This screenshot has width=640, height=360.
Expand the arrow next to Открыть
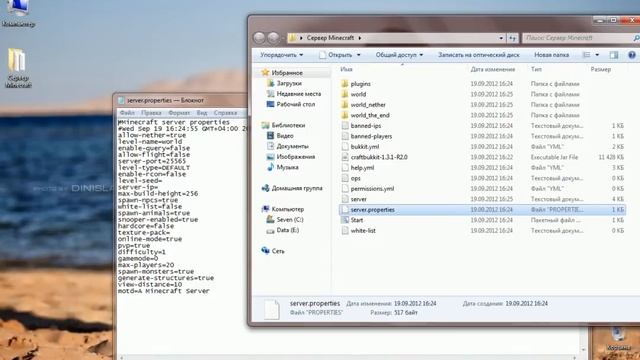[x=359, y=55]
